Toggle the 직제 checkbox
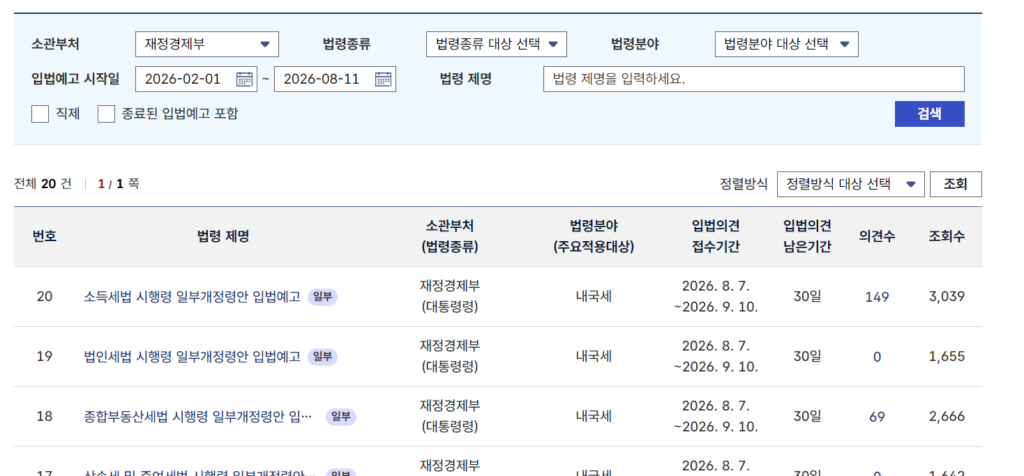 coord(40,114)
